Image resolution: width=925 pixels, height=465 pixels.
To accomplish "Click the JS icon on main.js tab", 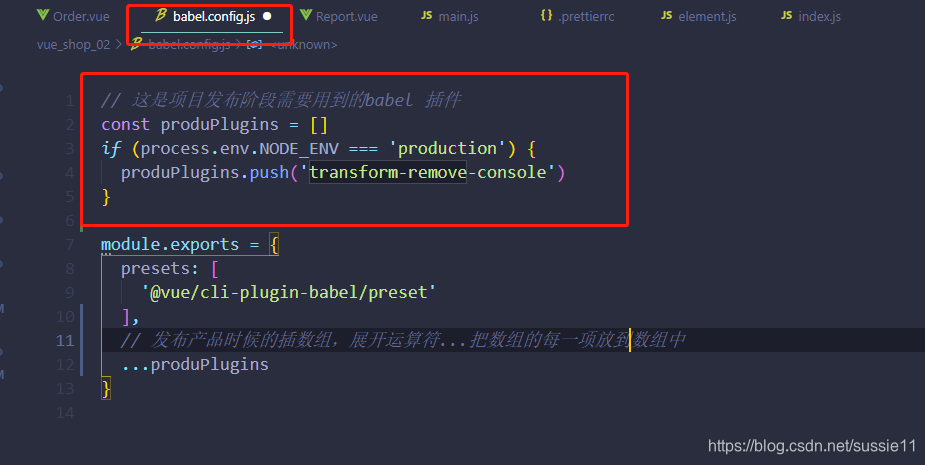I will click(427, 15).
